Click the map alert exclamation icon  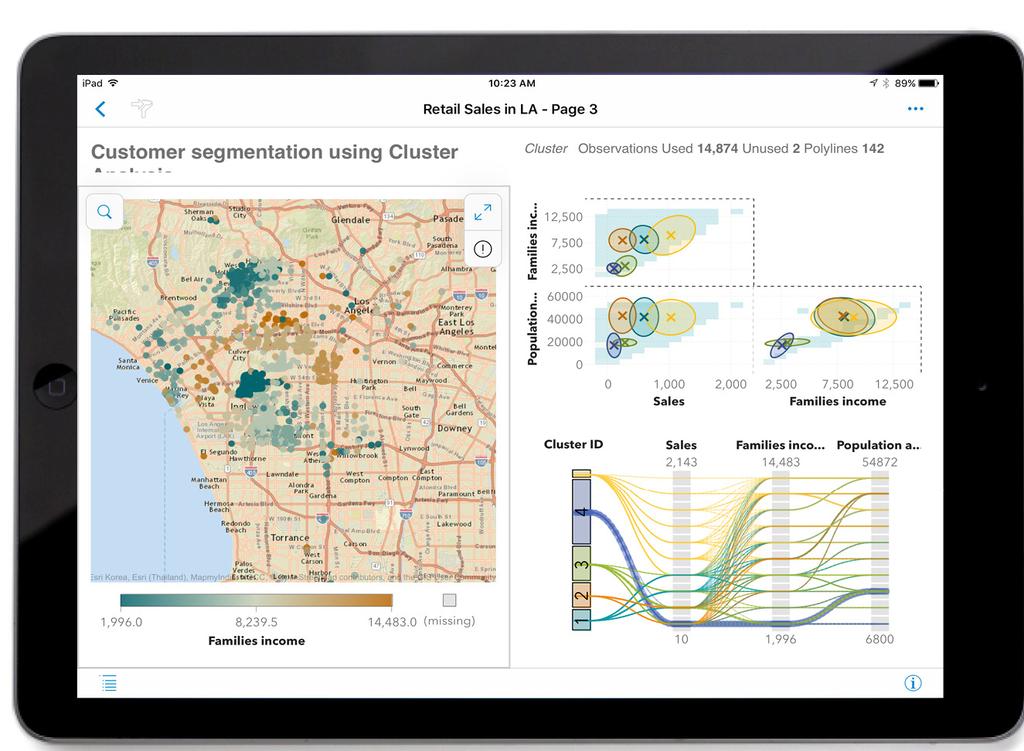point(483,249)
